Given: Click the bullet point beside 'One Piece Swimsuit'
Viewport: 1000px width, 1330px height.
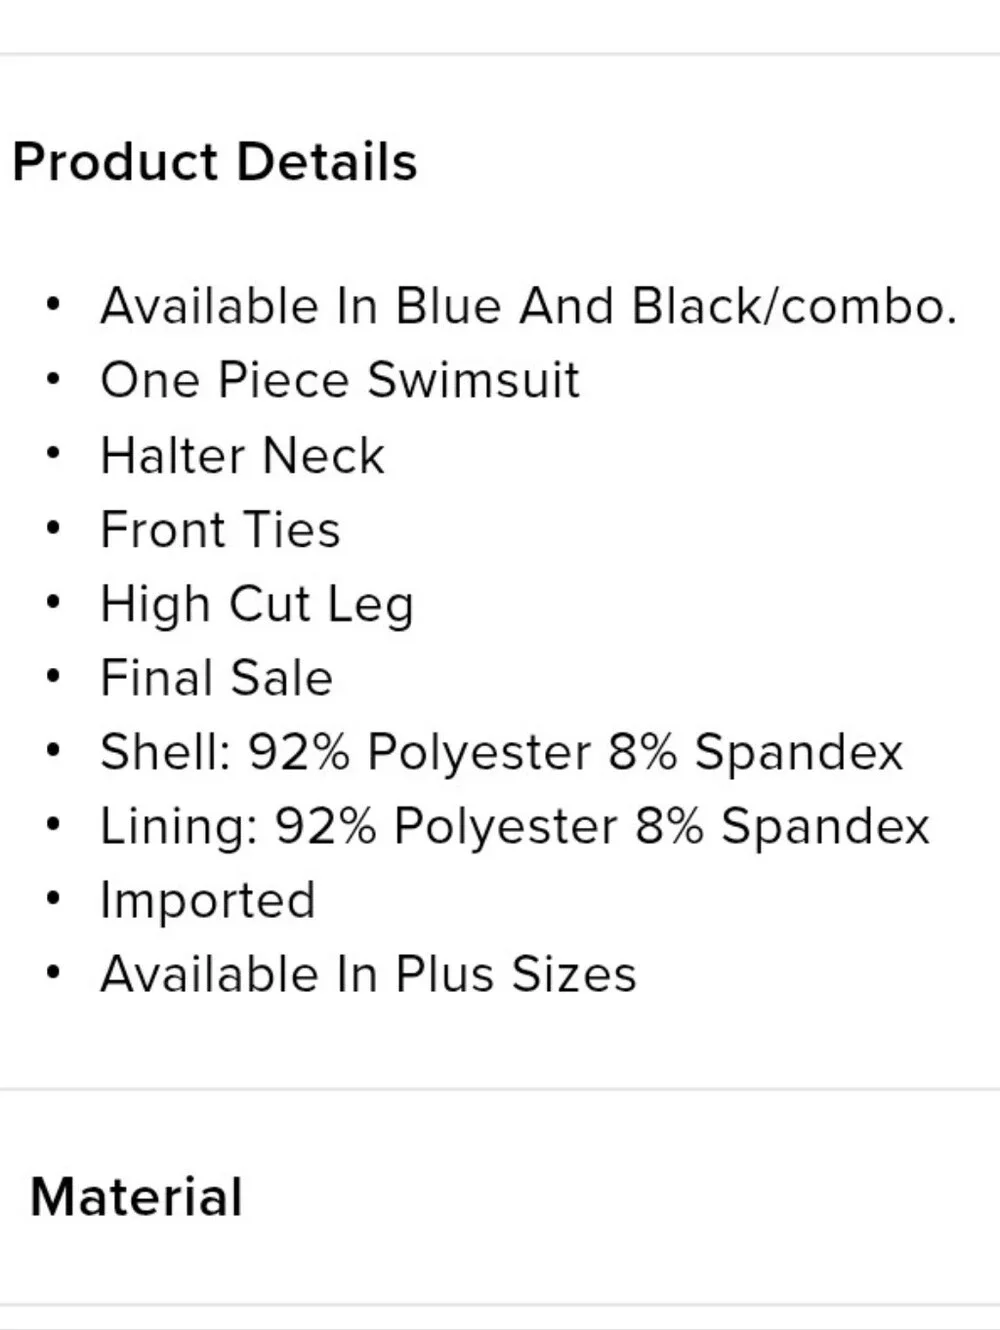Looking at the screenshot, I should [x=54, y=378].
